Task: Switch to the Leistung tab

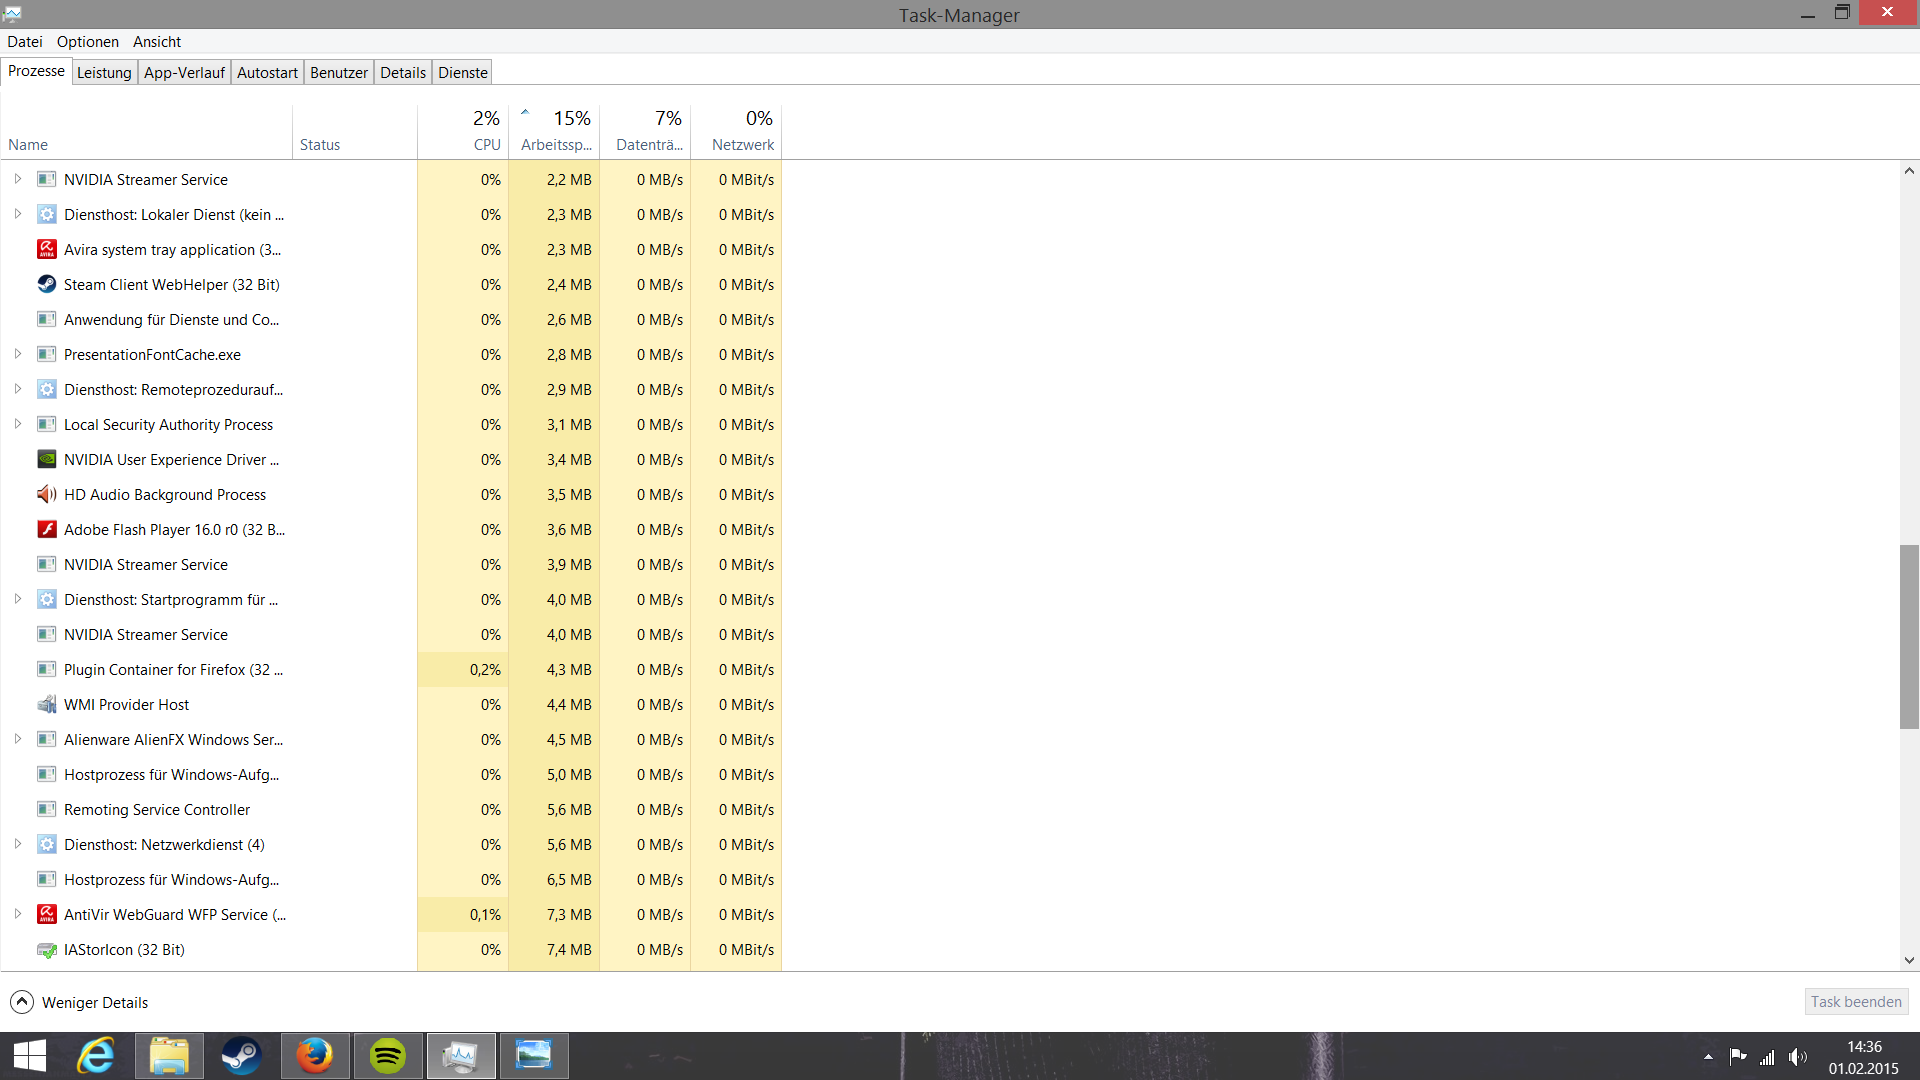Action: click(x=104, y=73)
